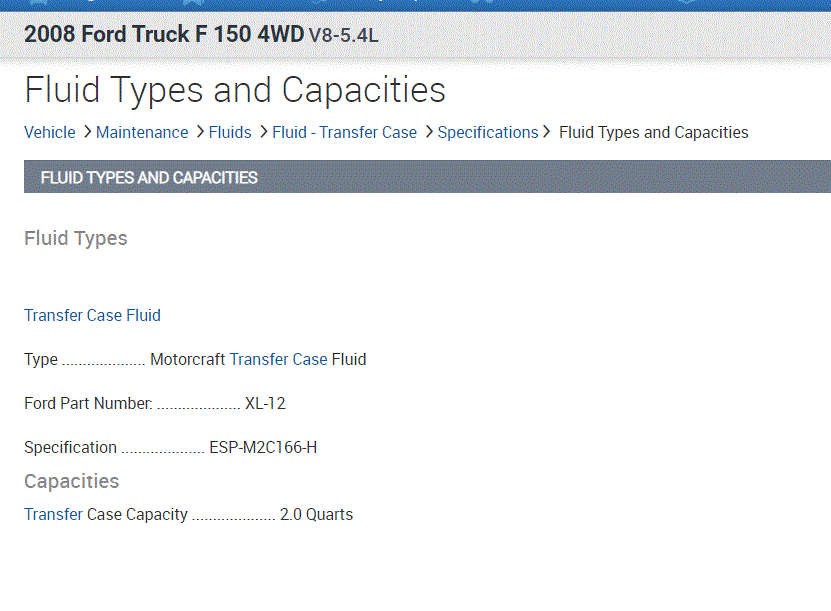Click the ESP-M2C166-H specification value
The image size is (831, 611).
(x=263, y=447)
